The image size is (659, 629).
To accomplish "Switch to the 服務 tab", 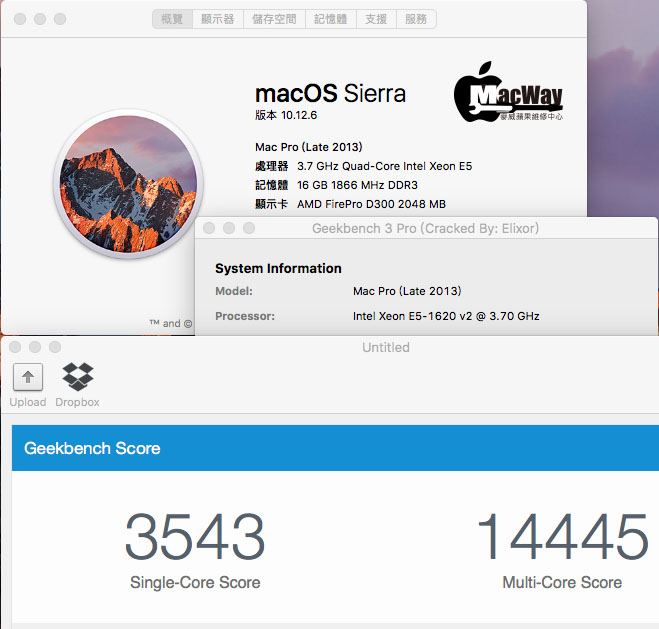I will pyautogui.click(x=416, y=19).
